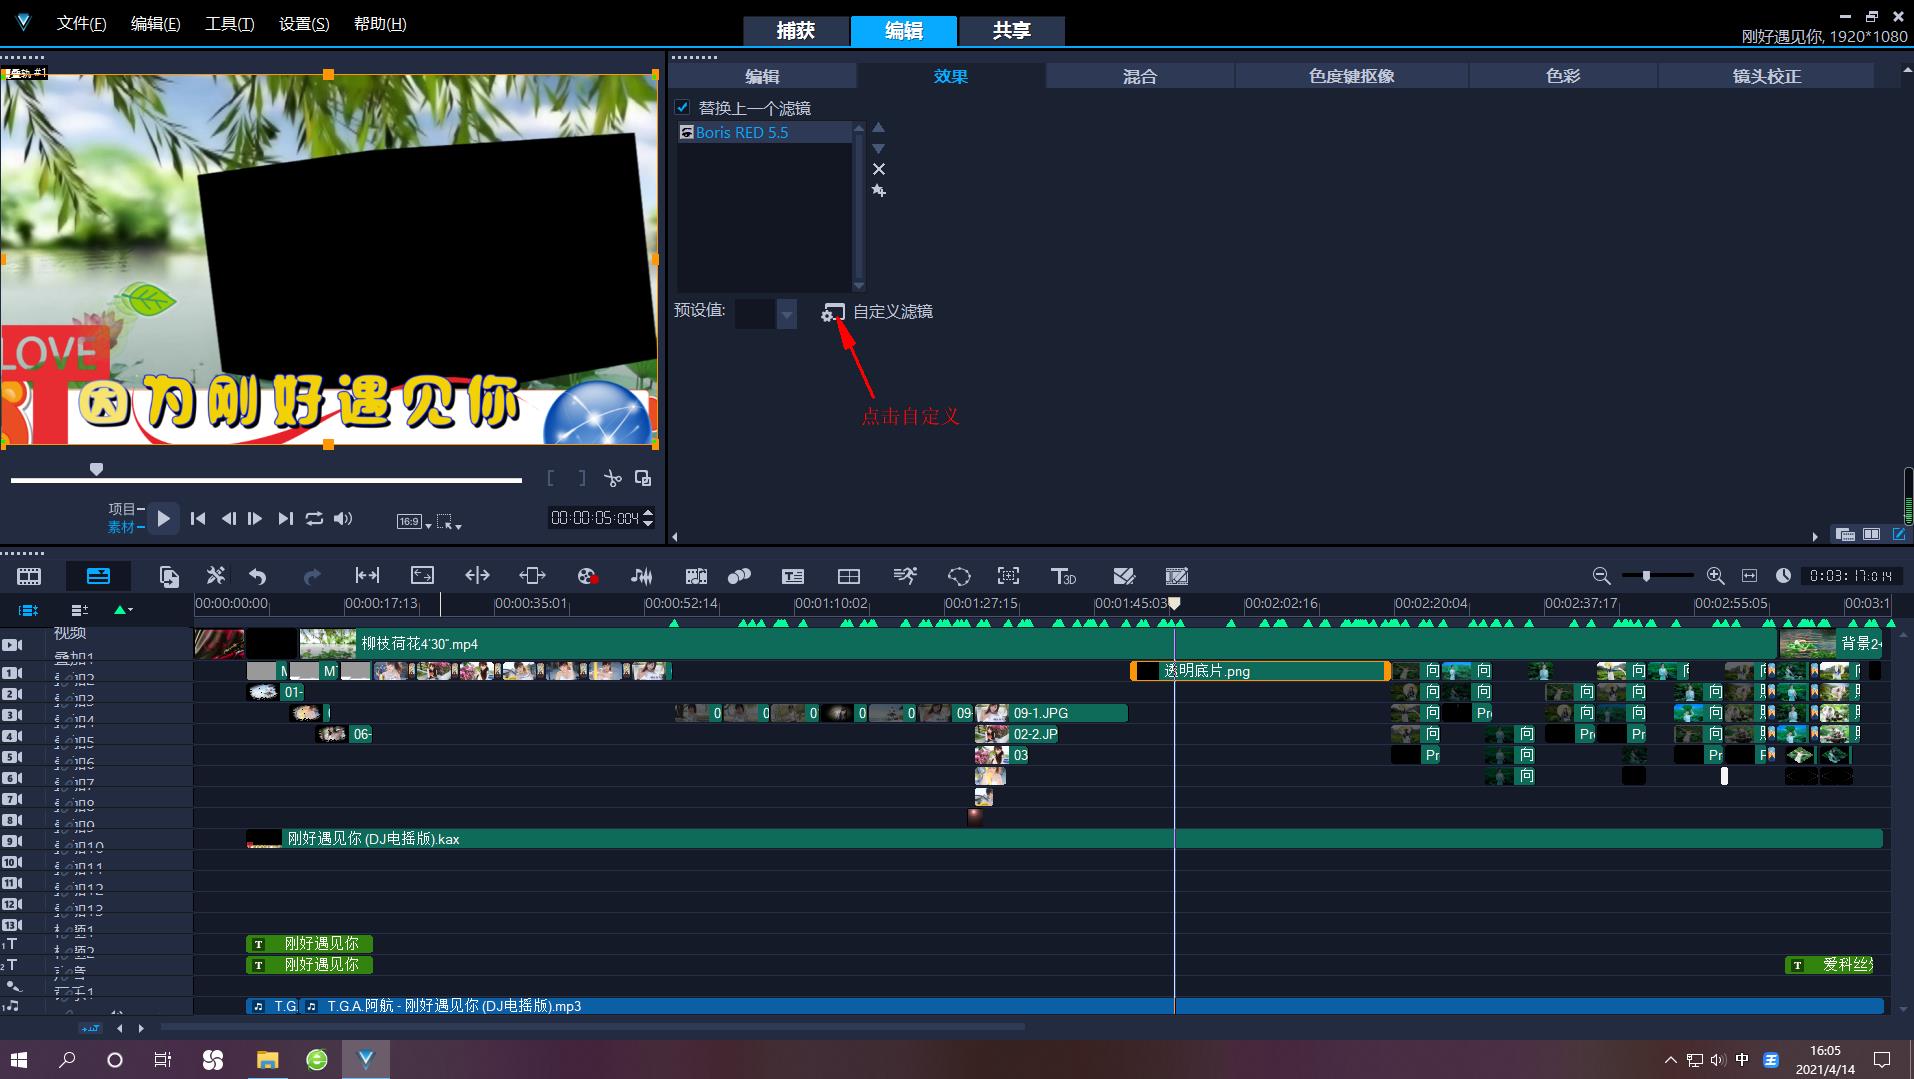Switch to the 共享 workspace tab
This screenshot has width=1914, height=1079.
(x=1011, y=30)
